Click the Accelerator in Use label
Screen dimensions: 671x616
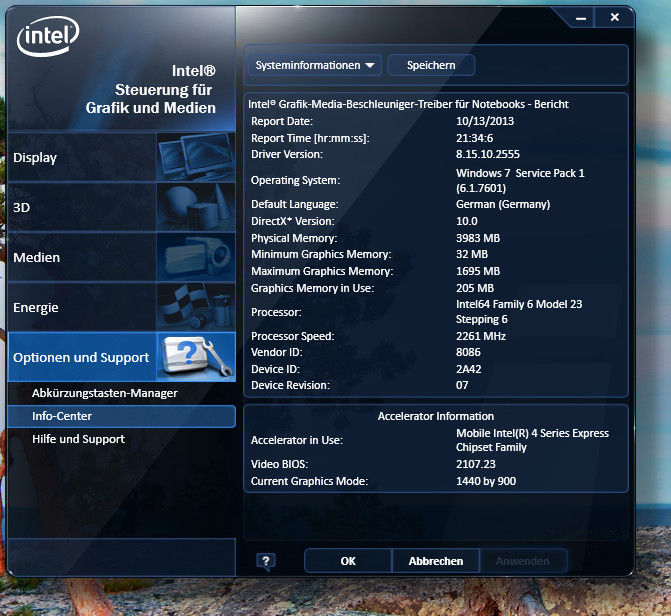(x=297, y=440)
